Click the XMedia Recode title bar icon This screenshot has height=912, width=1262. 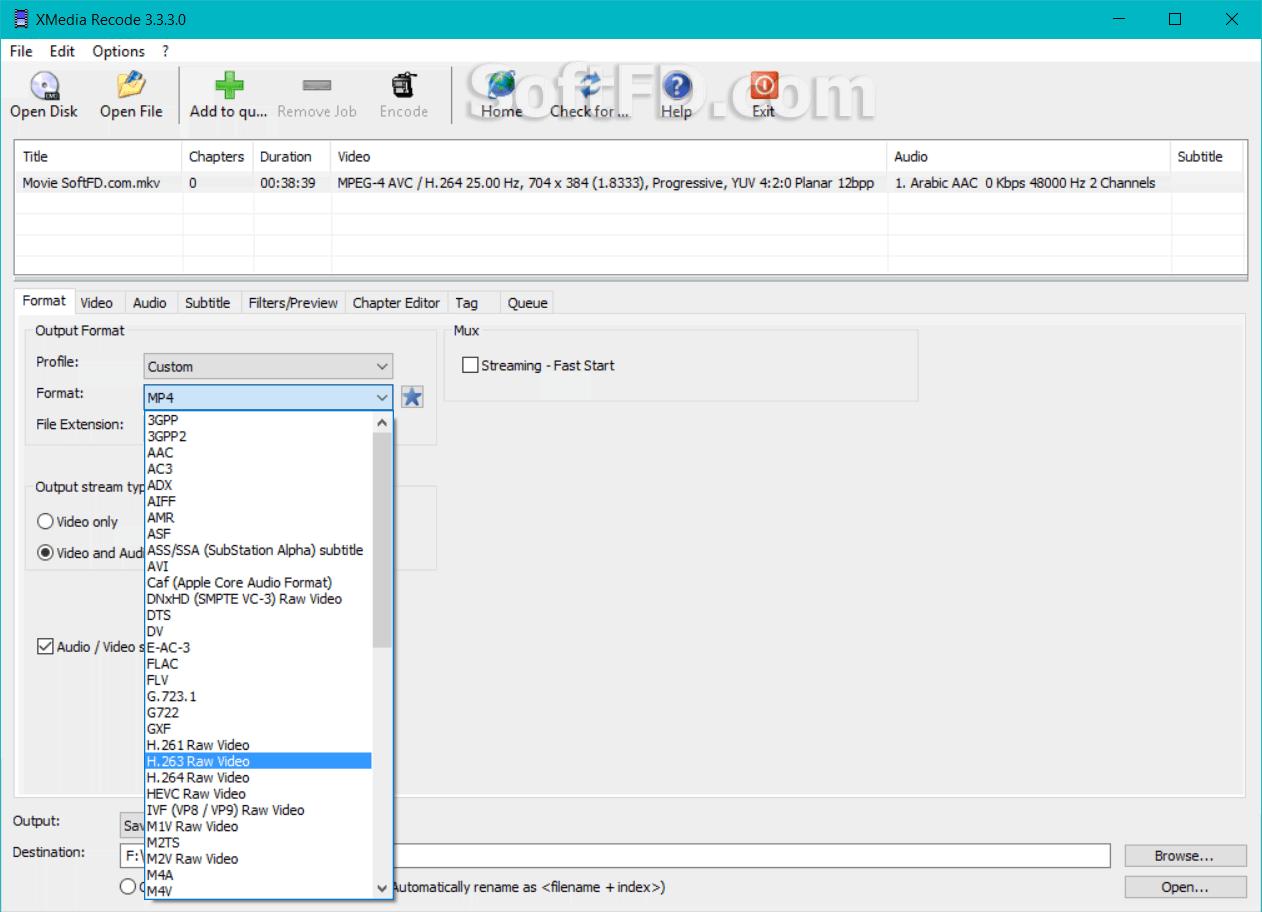pyautogui.click(x=20, y=19)
